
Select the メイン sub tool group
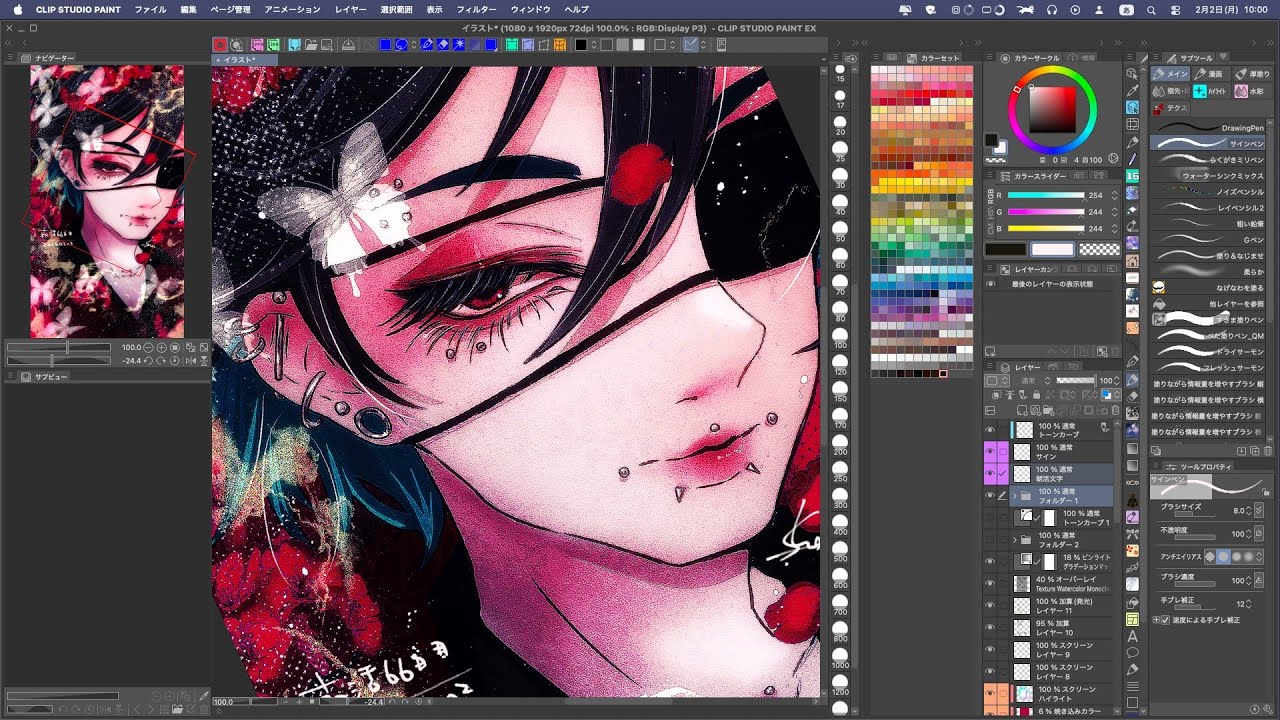click(1171, 74)
